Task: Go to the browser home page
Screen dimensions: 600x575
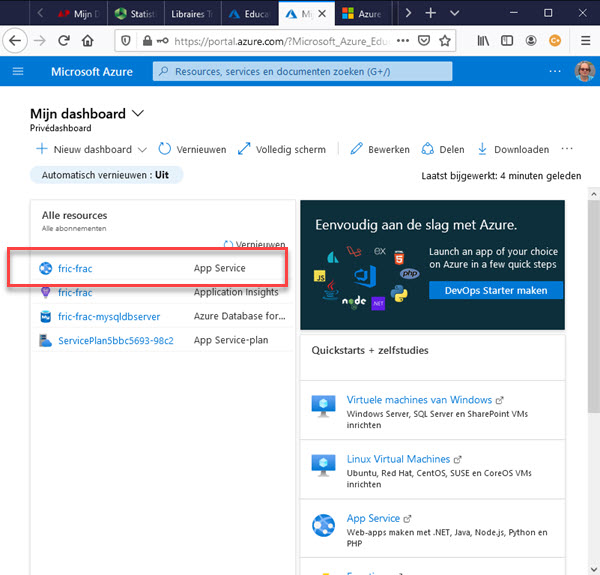Action: pyautogui.click(x=88, y=41)
